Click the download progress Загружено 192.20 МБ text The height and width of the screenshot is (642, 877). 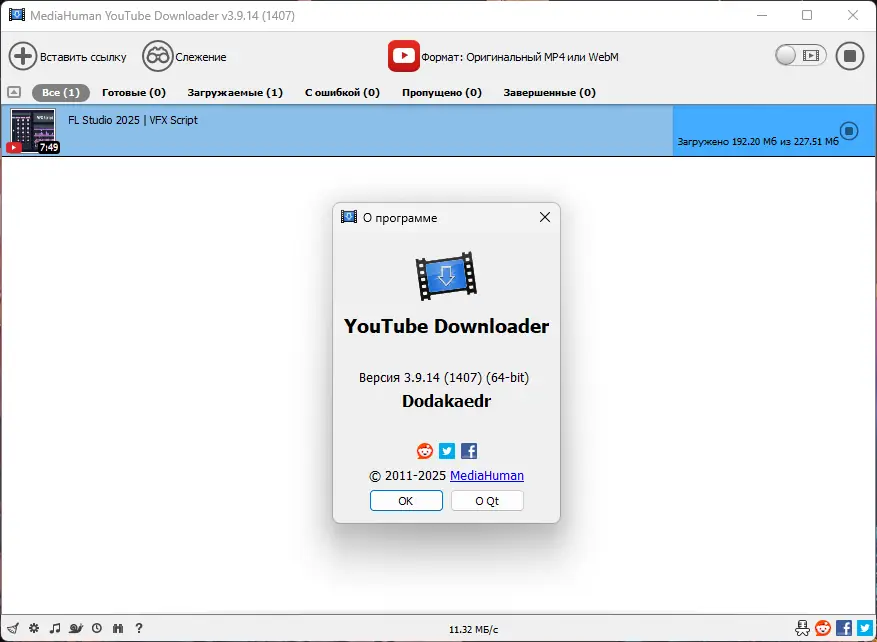point(758,142)
